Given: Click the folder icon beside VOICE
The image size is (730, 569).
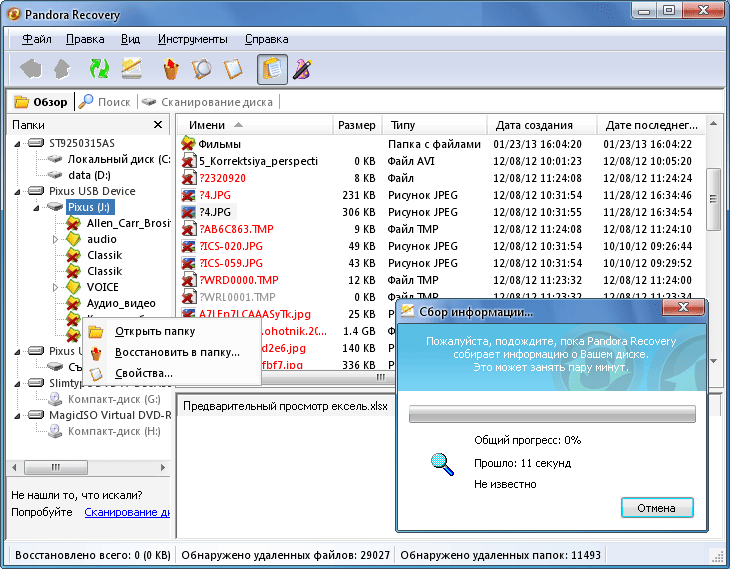Looking at the screenshot, I should coord(73,287).
